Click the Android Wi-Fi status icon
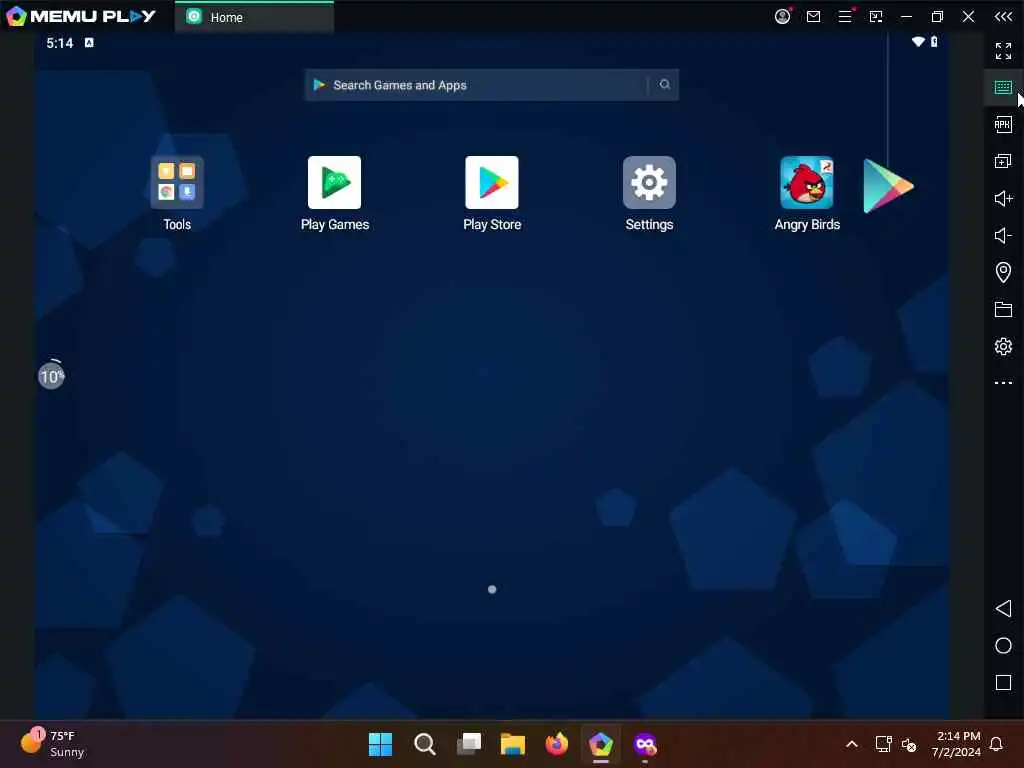Viewport: 1024px width, 768px height. click(x=918, y=42)
